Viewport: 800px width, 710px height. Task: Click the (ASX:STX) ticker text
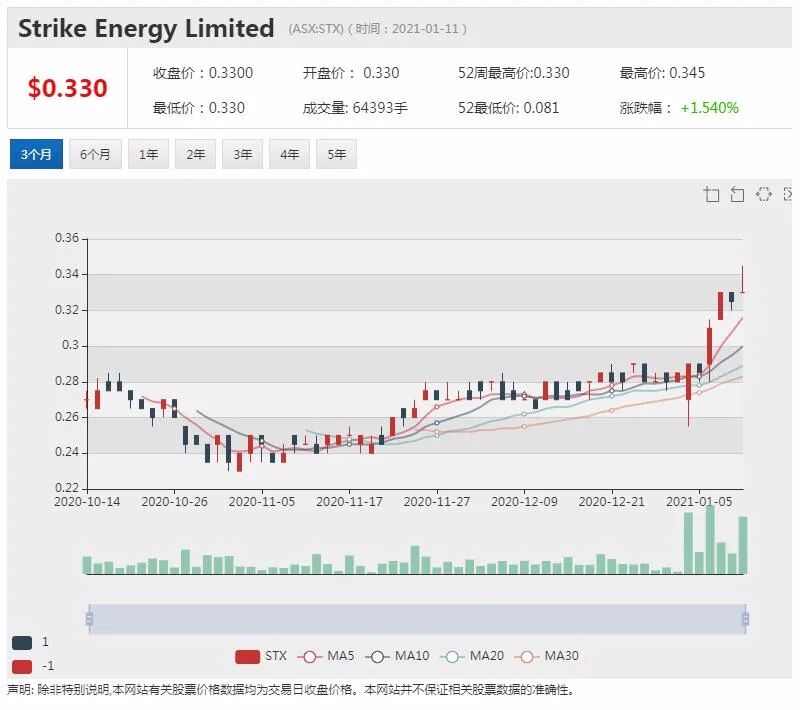[x=316, y=29]
